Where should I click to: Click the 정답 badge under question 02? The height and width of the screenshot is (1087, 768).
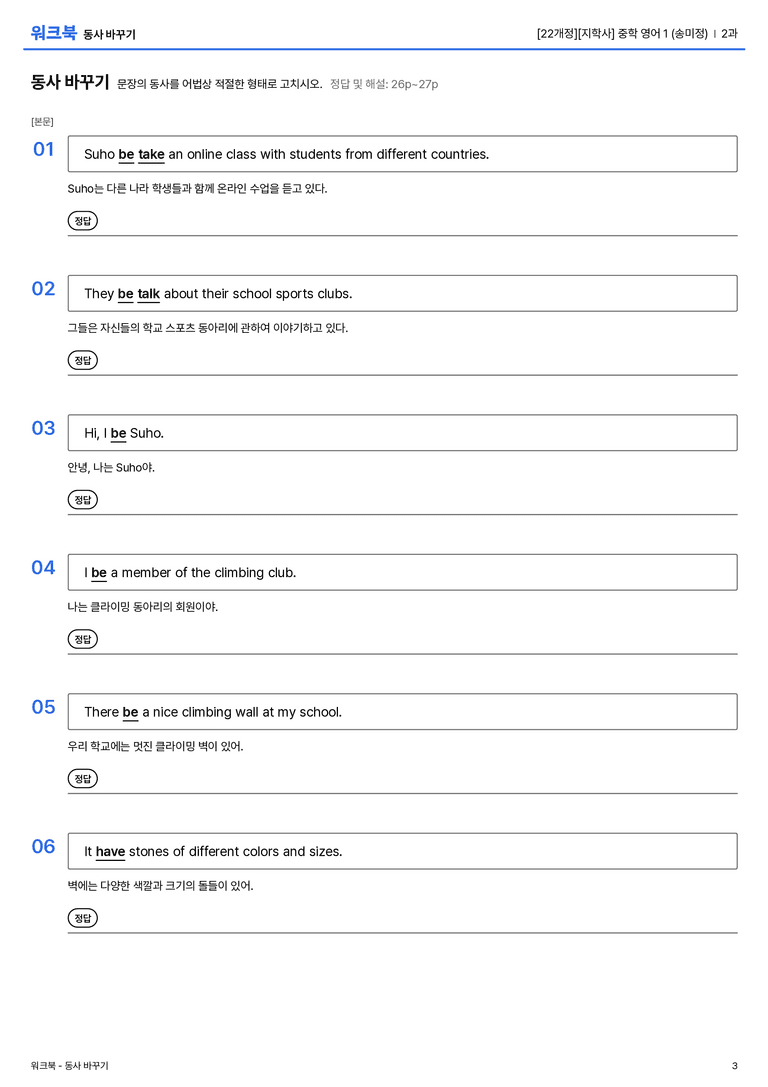(82, 360)
